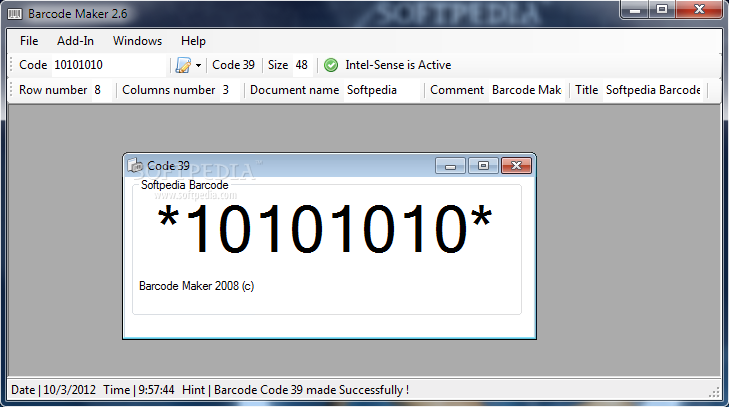The image size is (729, 407).
Task: Click the Title label in toolbar
Action: (x=586, y=90)
